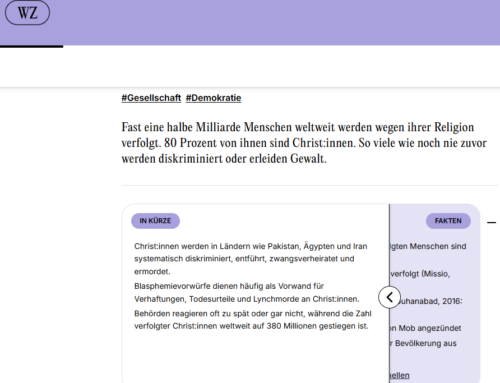Click the intro paragraph 'Fast eine halbe Milliarde Menschen'

point(304,143)
